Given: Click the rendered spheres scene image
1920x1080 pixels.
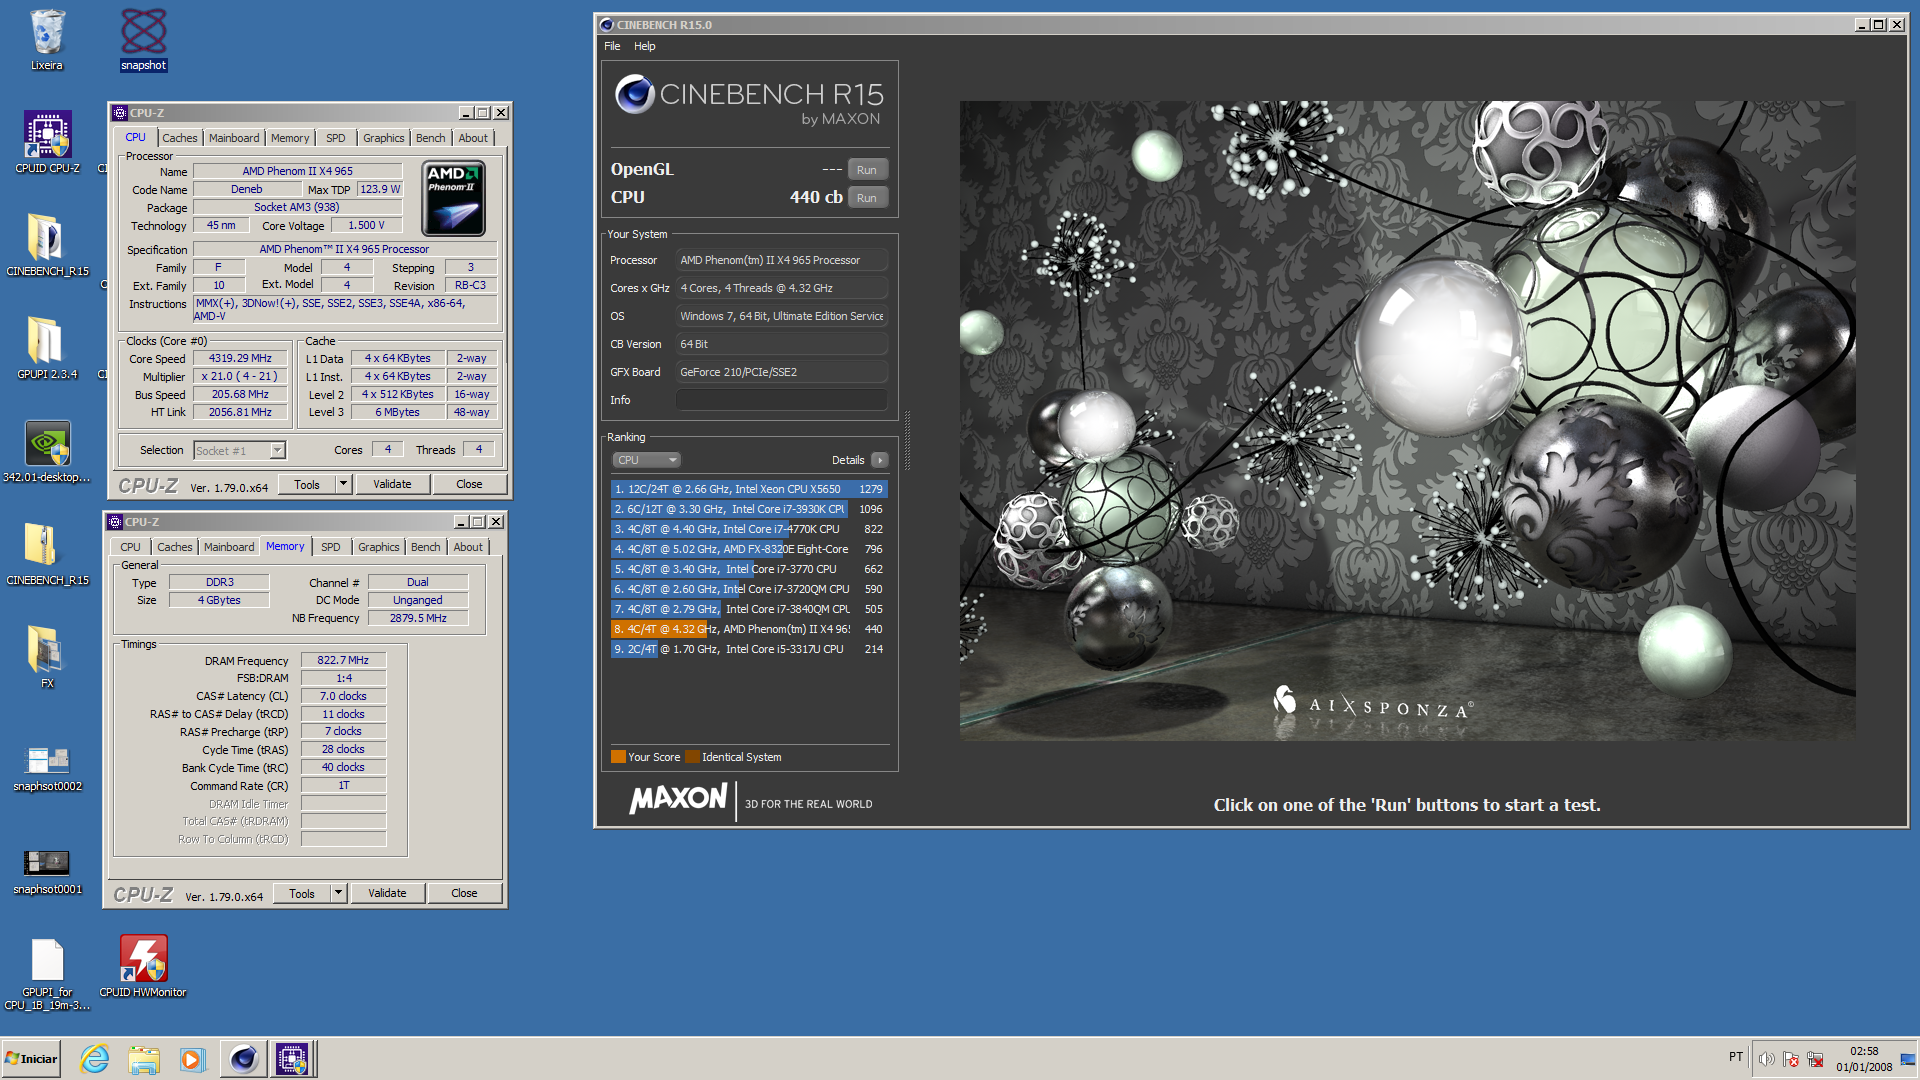Looking at the screenshot, I should point(1408,420).
